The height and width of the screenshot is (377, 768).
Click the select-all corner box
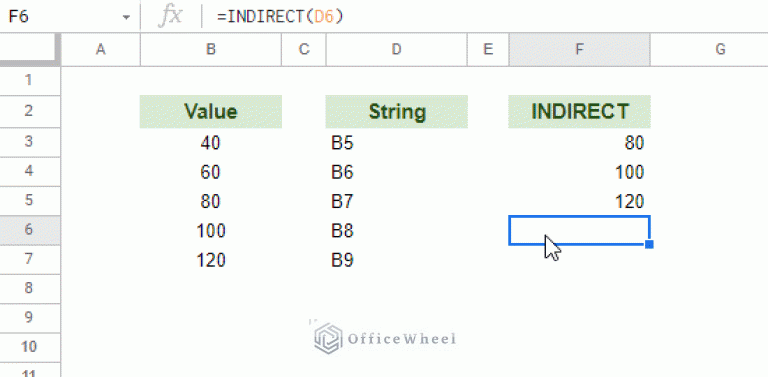[x=30, y=49]
